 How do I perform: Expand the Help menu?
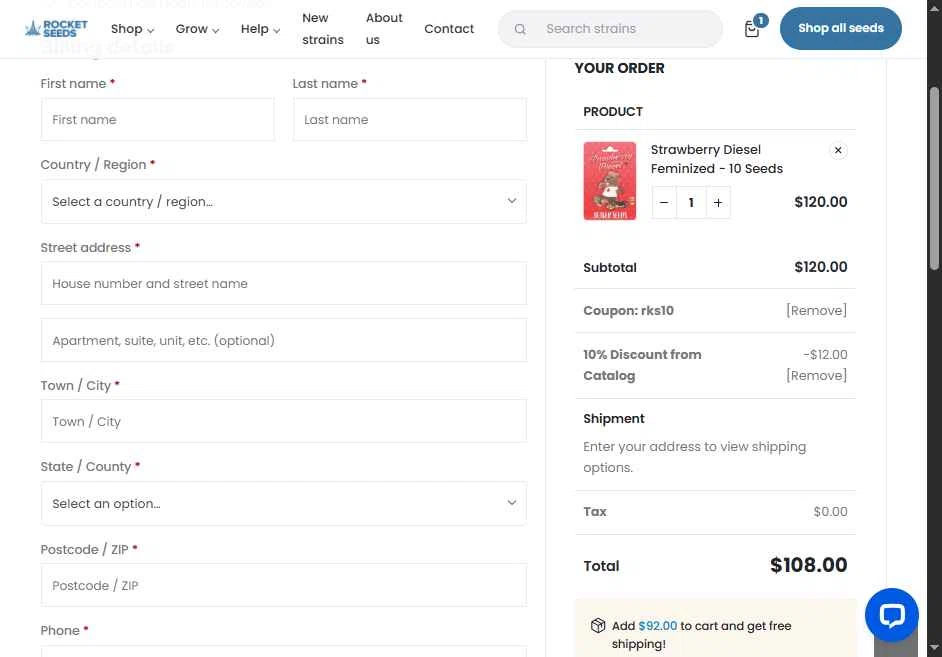click(260, 29)
